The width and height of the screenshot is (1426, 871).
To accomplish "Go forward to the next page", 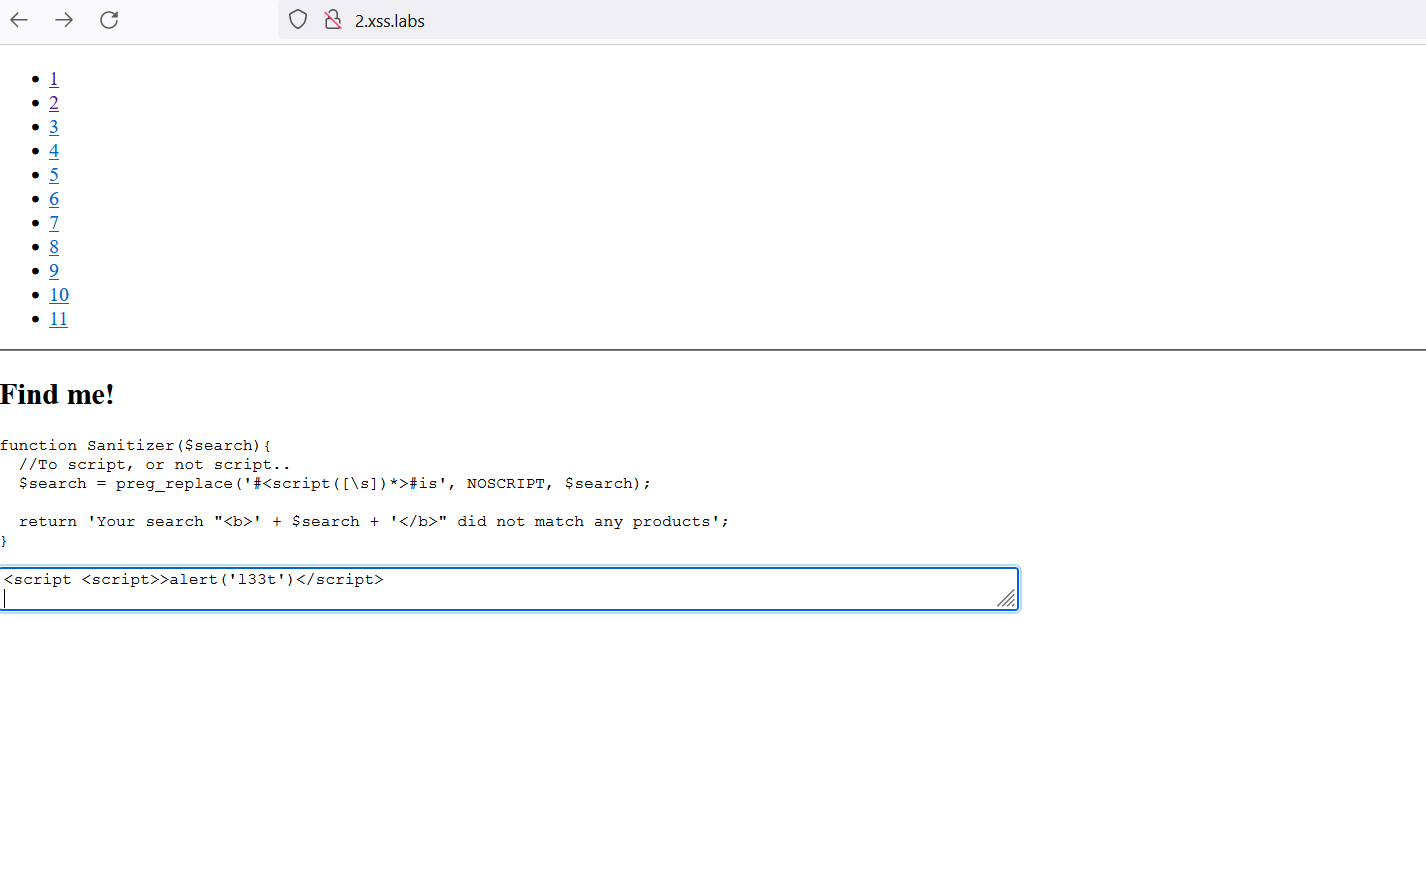I will click(x=64, y=20).
